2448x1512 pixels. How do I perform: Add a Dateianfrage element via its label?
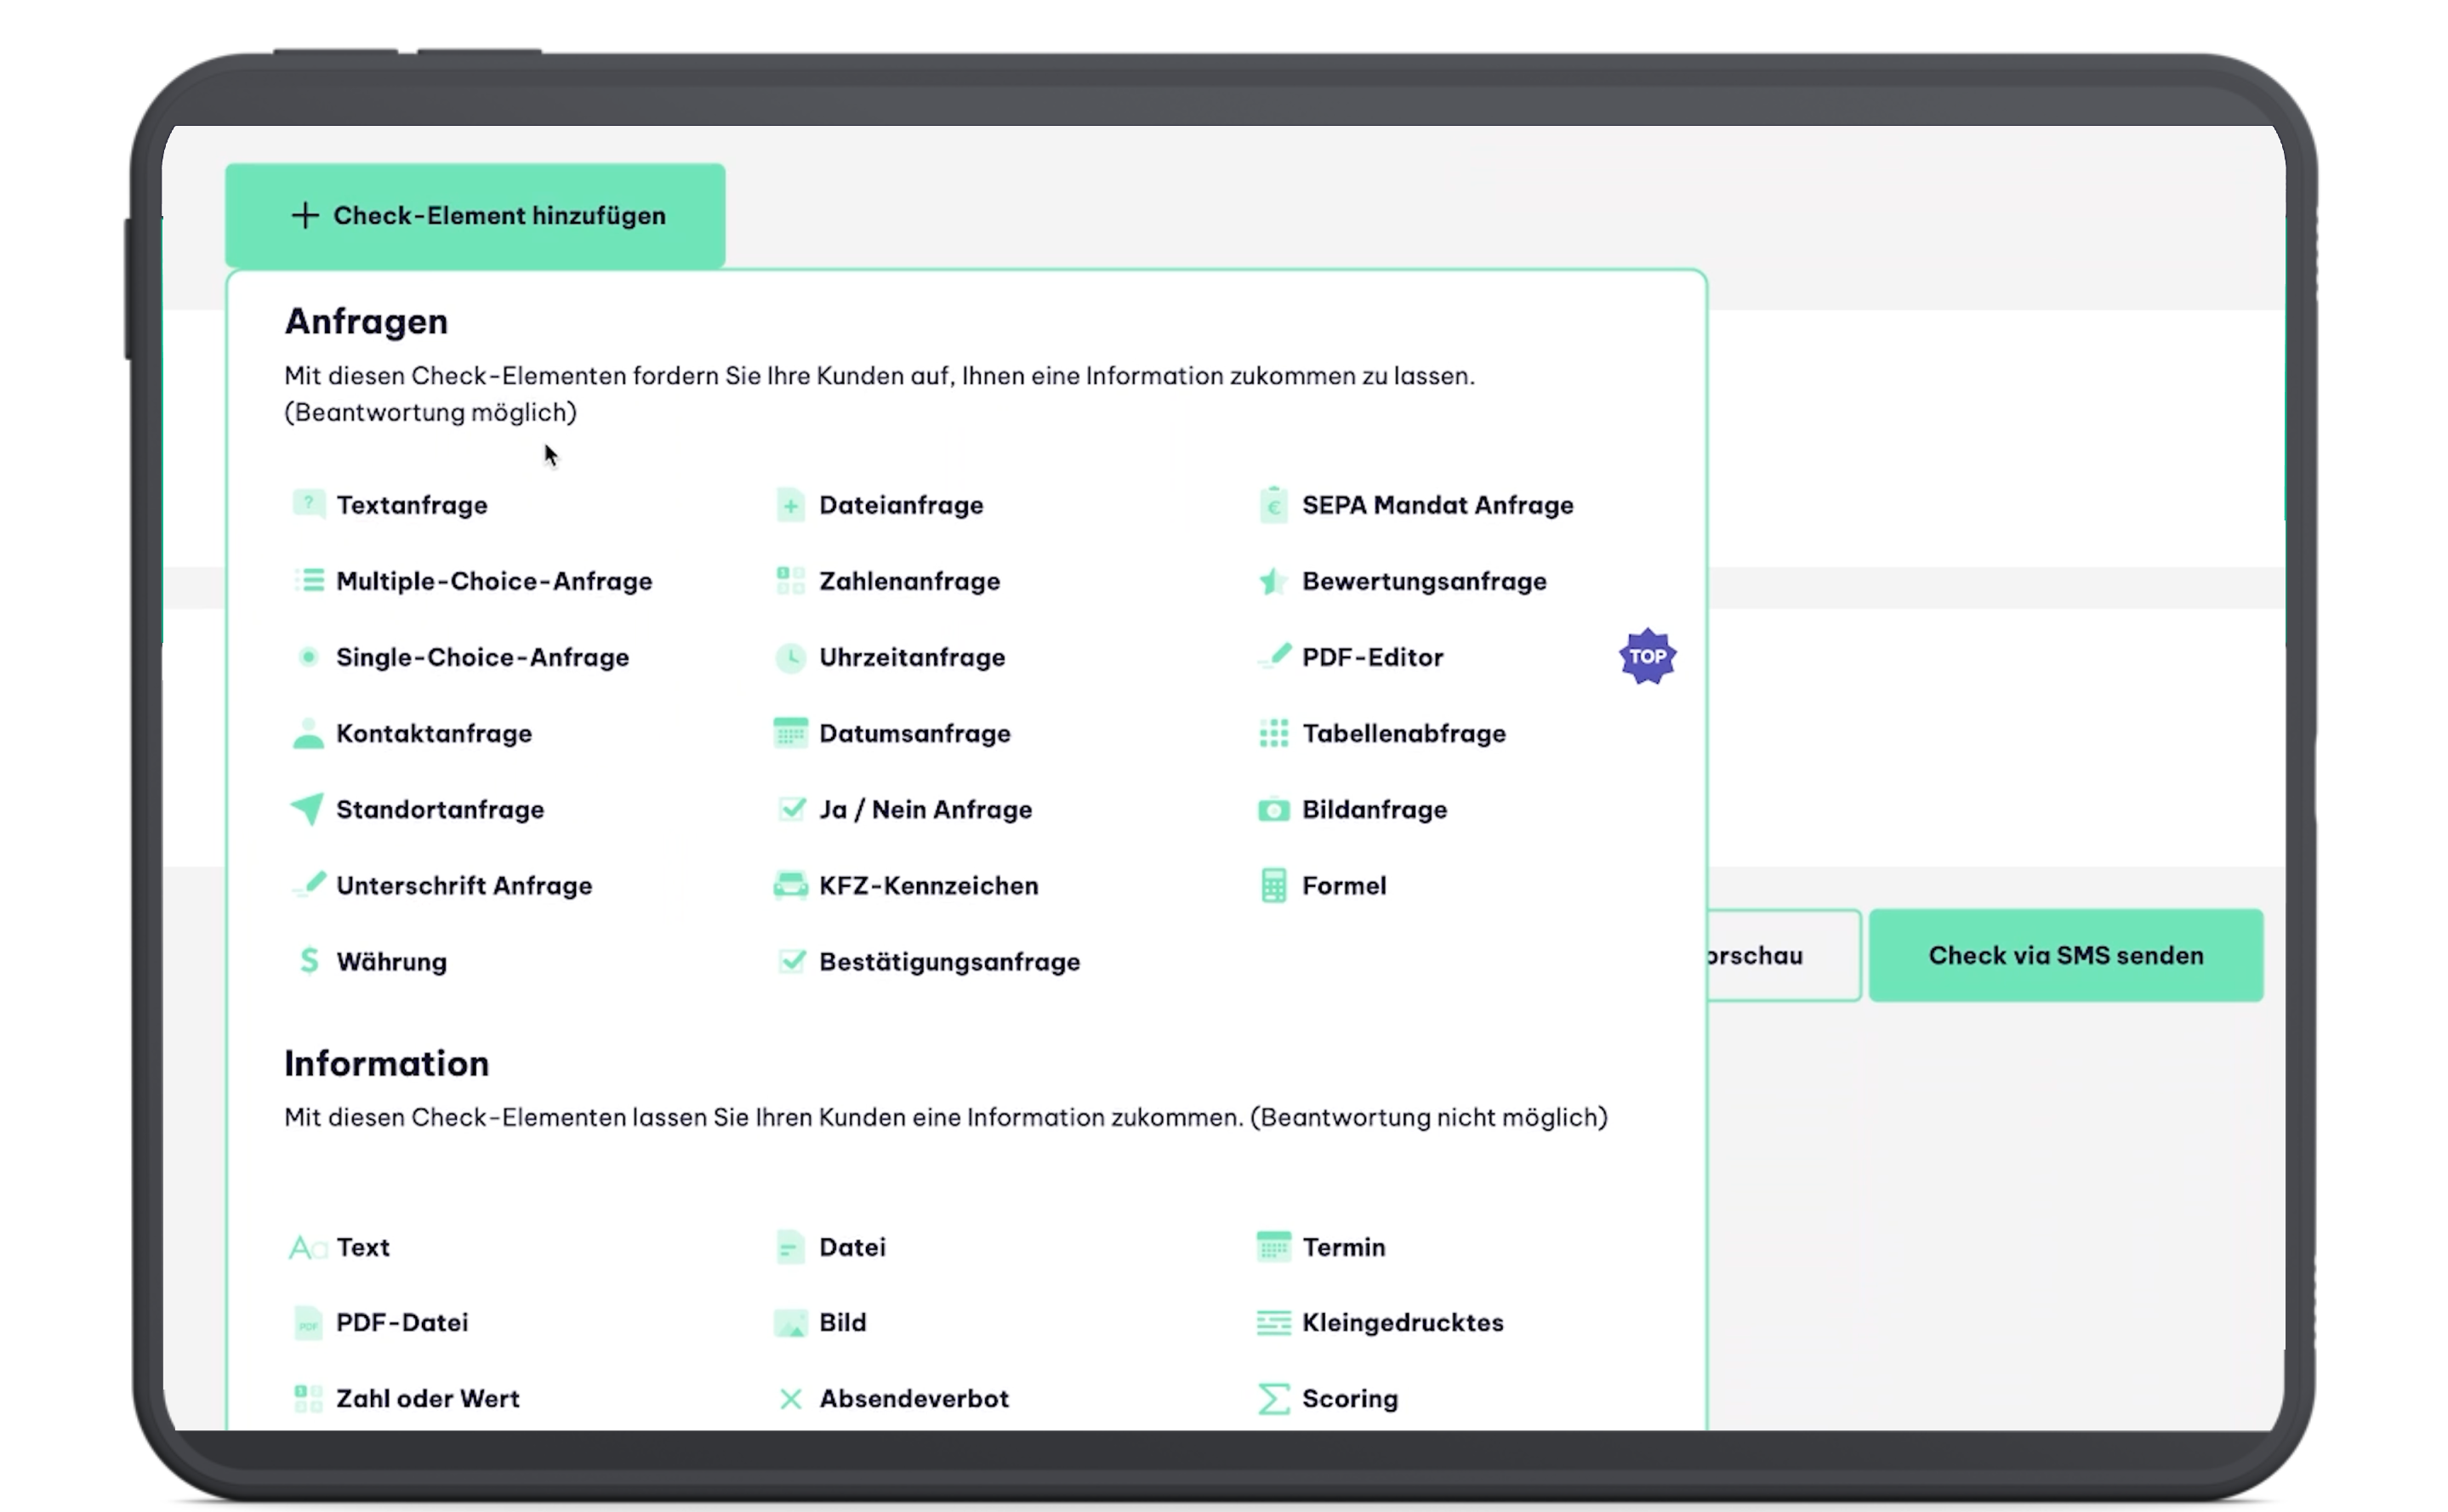901,505
